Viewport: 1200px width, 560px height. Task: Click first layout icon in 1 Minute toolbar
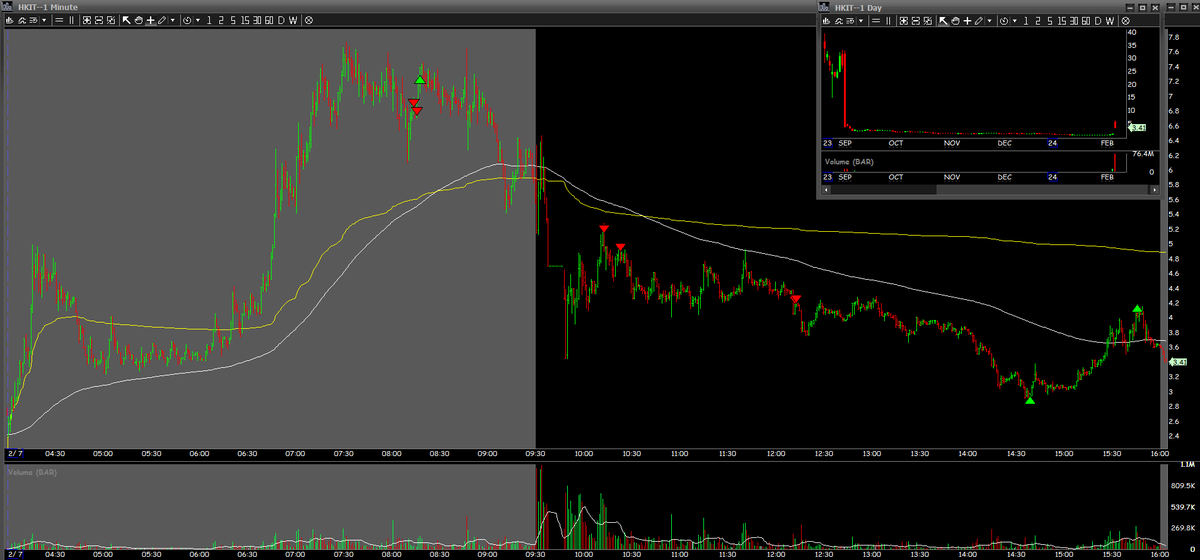point(86,20)
